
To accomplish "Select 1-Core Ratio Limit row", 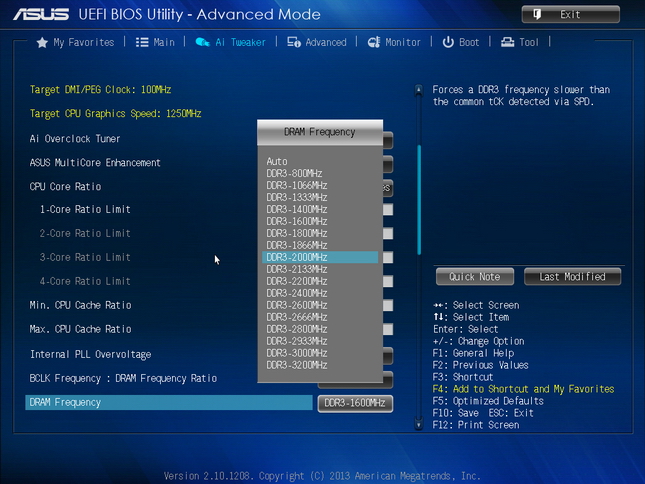I will click(85, 209).
